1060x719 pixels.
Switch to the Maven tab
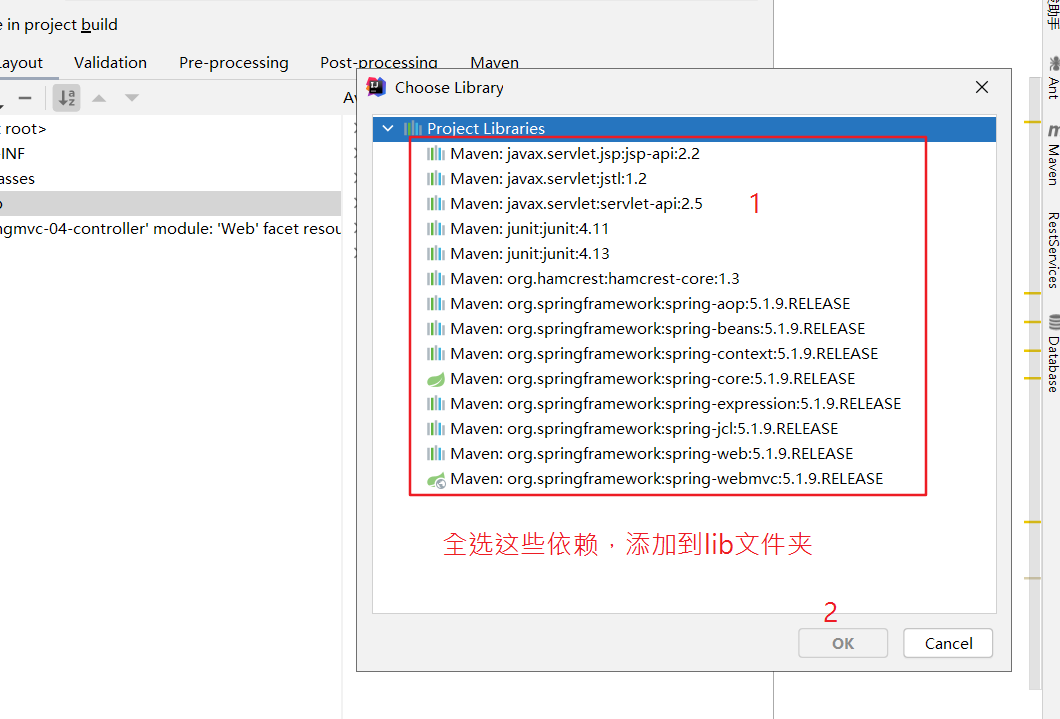tap(494, 61)
